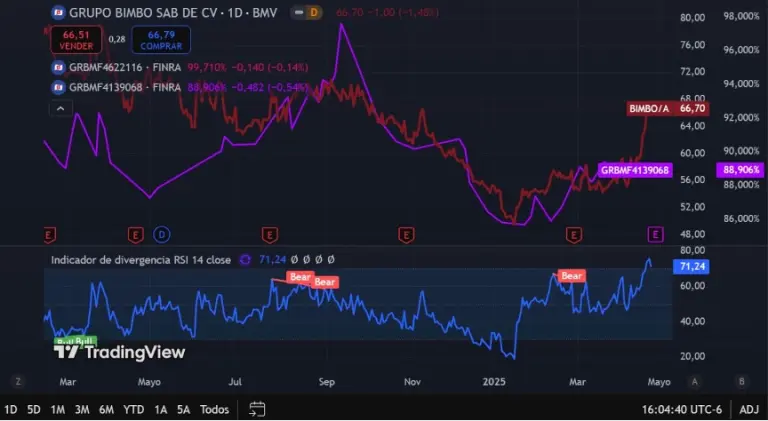Image resolution: width=768 pixels, height=421 pixels.
Task: Open timezone menu at 16:04:40 UTC-6
Action: (x=682, y=409)
